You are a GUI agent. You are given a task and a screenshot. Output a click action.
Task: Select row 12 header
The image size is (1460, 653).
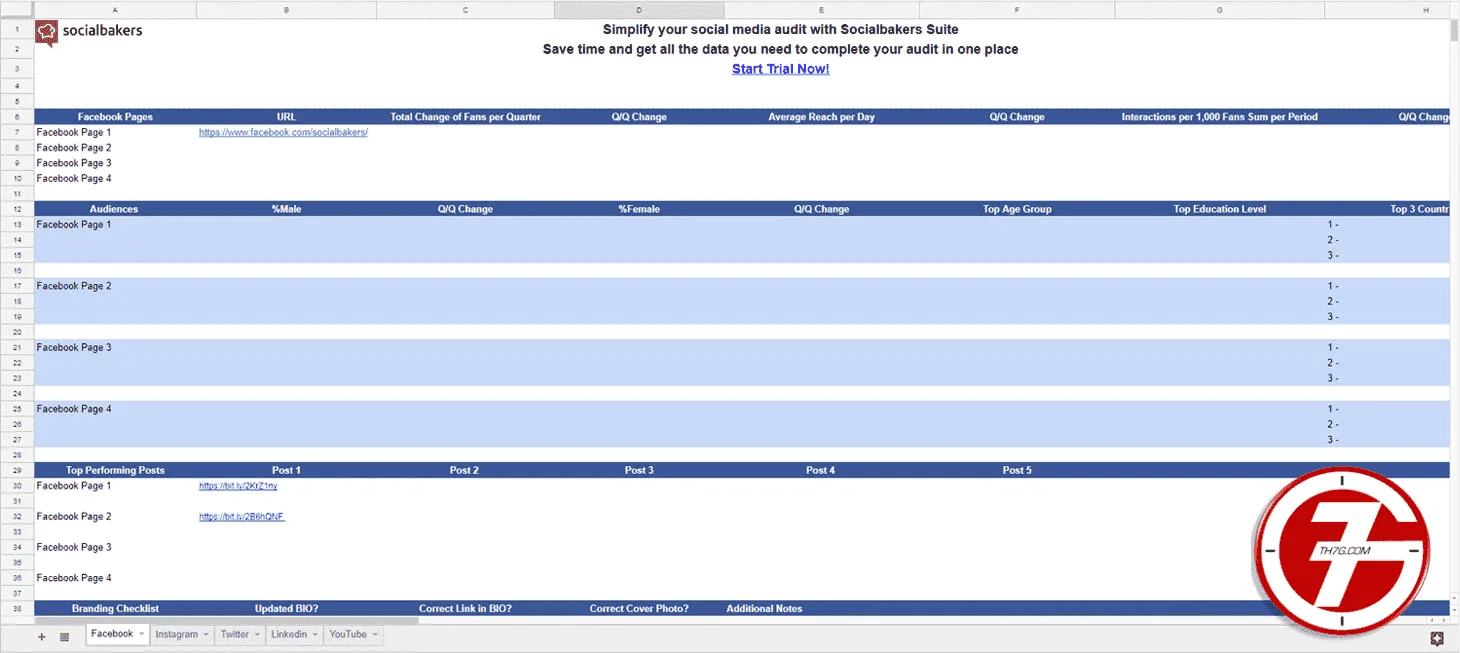[17, 209]
